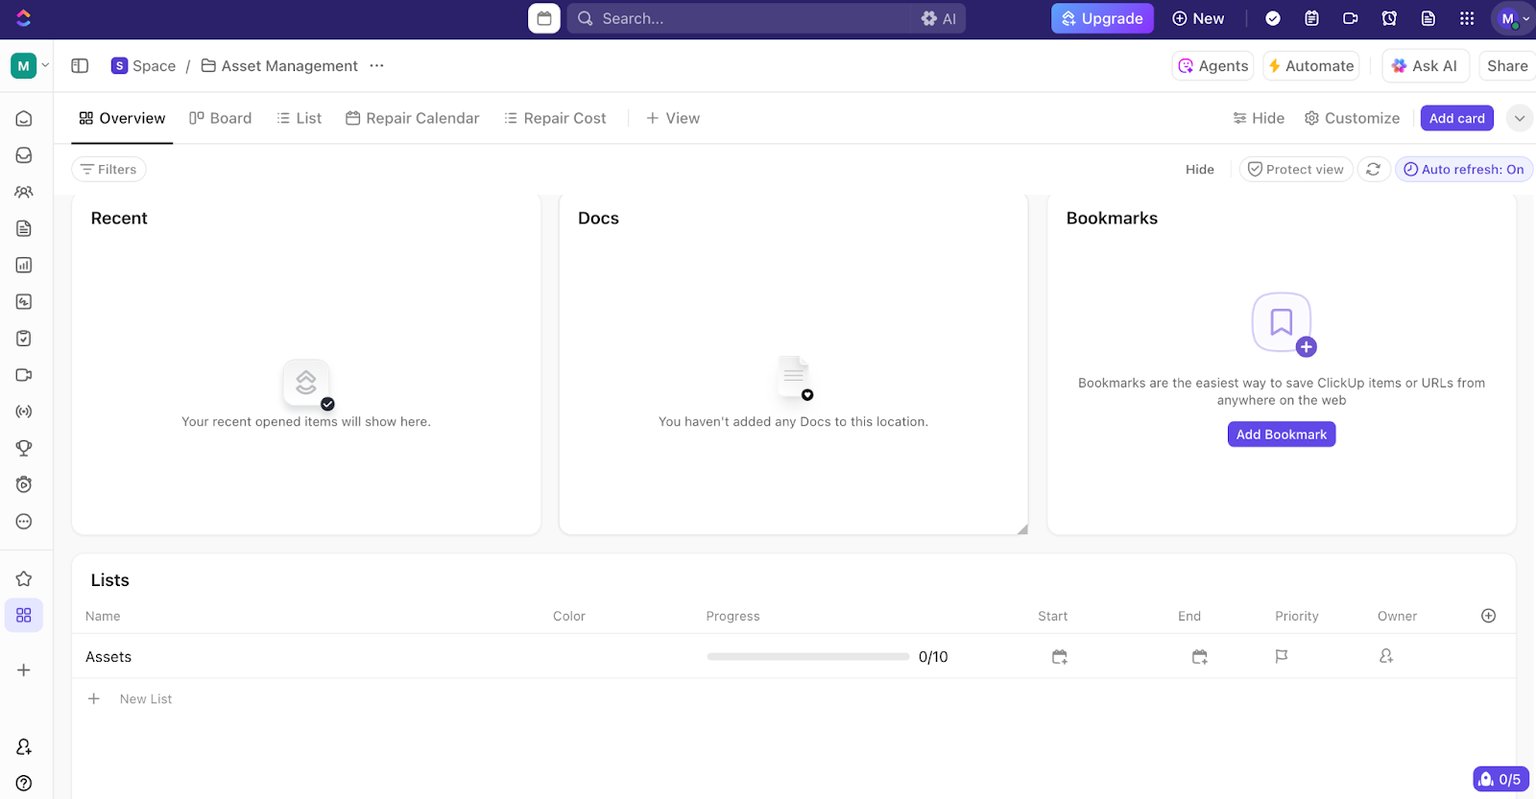Open the Goals trophy icon in sidebar
Image resolution: width=1536 pixels, height=799 pixels.
pos(23,447)
